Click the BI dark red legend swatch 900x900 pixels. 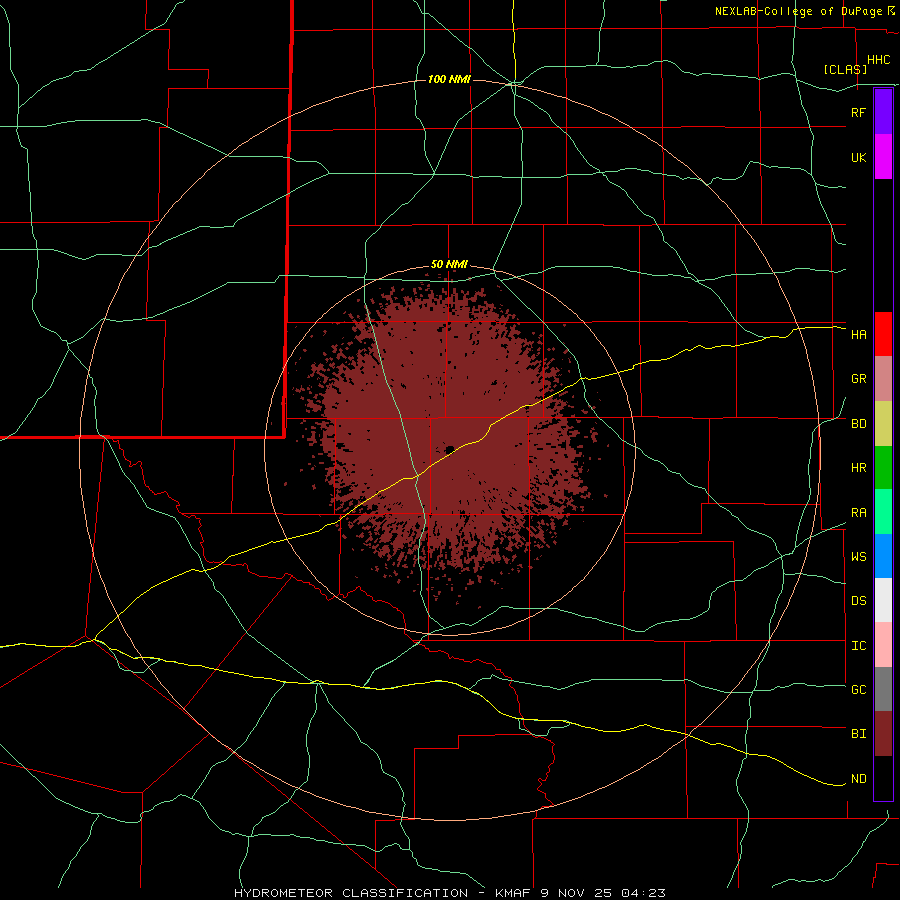pos(883,734)
